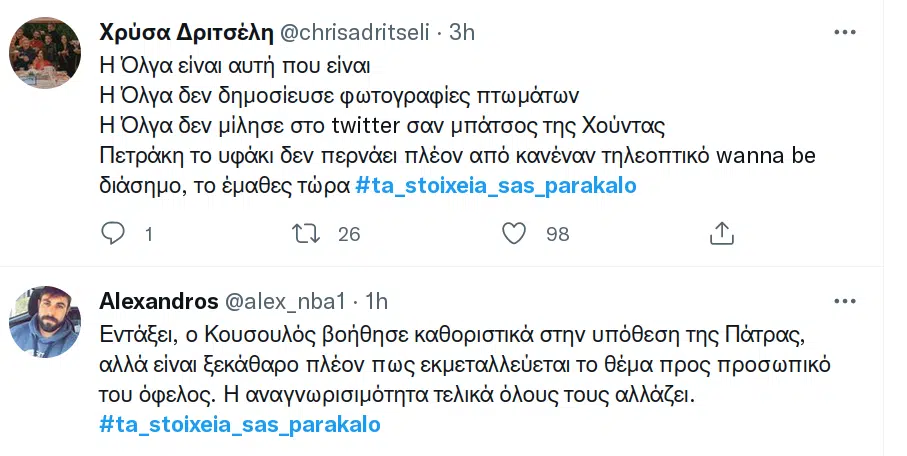Image resolution: width=907 pixels, height=456 pixels.
Task: Retweet the tweet with 26 retweets
Action: [306, 233]
